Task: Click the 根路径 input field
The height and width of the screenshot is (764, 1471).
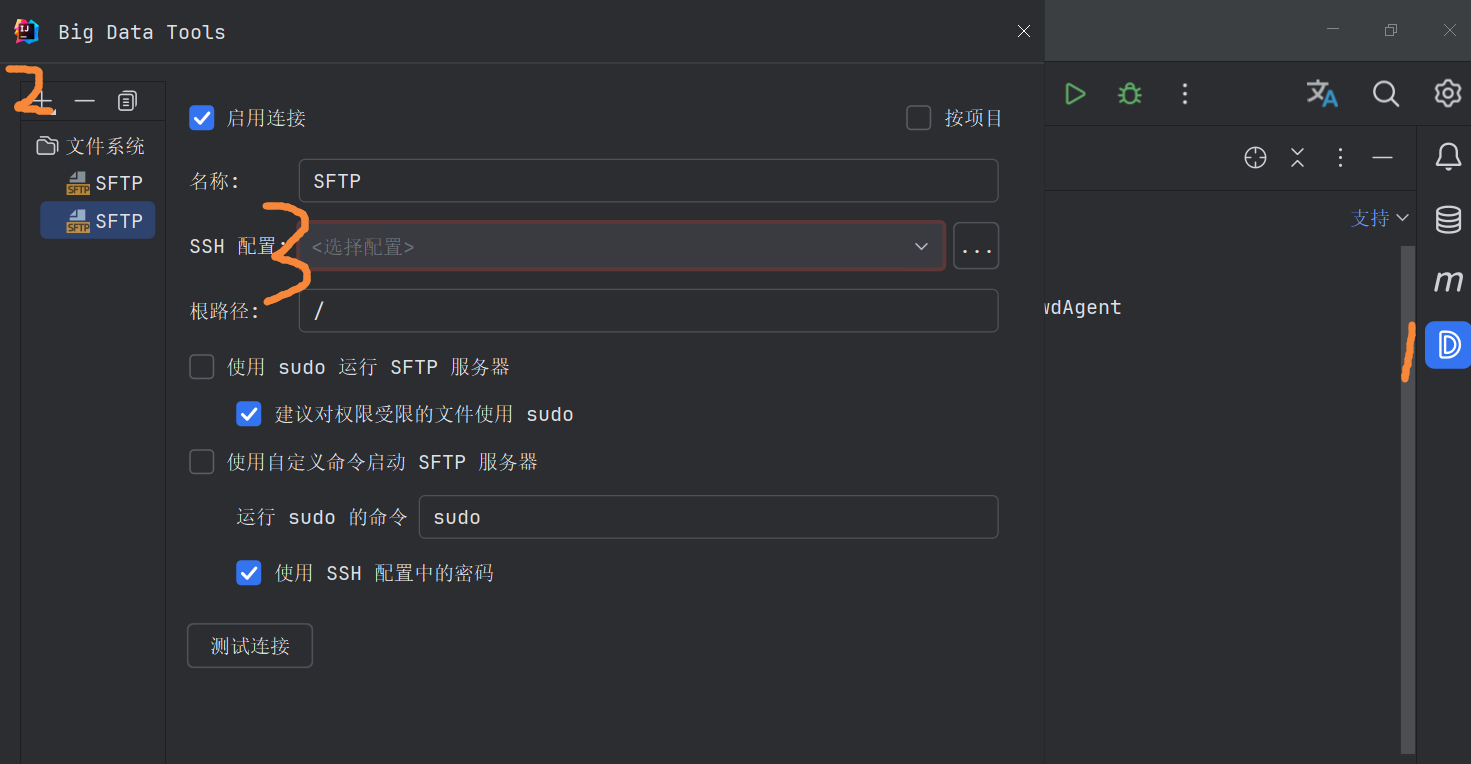Action: coord(648,311)
